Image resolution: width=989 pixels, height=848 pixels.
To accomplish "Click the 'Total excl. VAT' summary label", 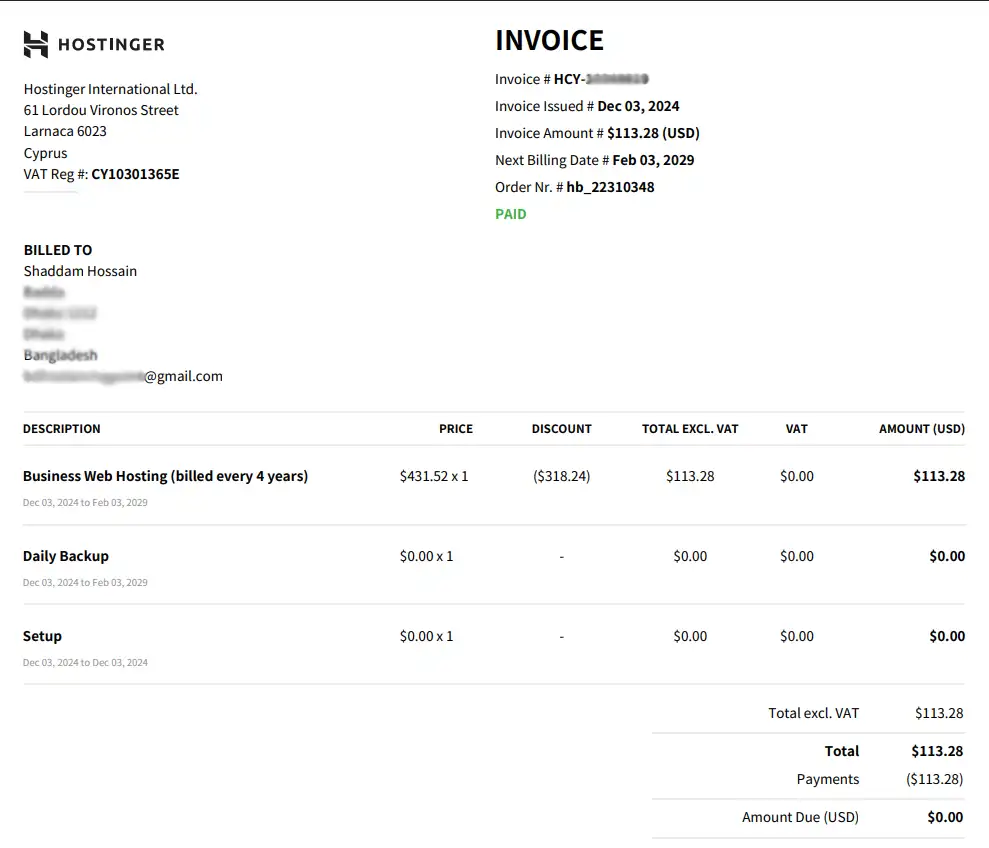I will [x=814, y=714].
